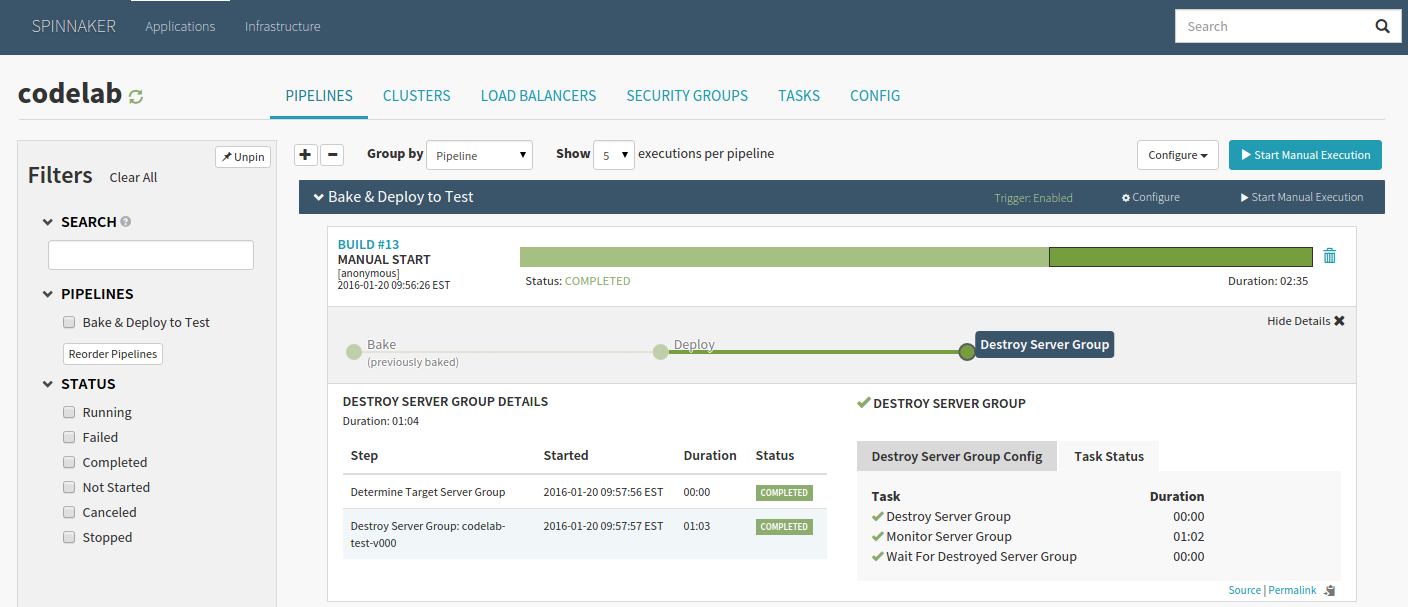Click the Status: COMPLETED text
This screenshot has height=607, width=1408.
coord(578,281)
